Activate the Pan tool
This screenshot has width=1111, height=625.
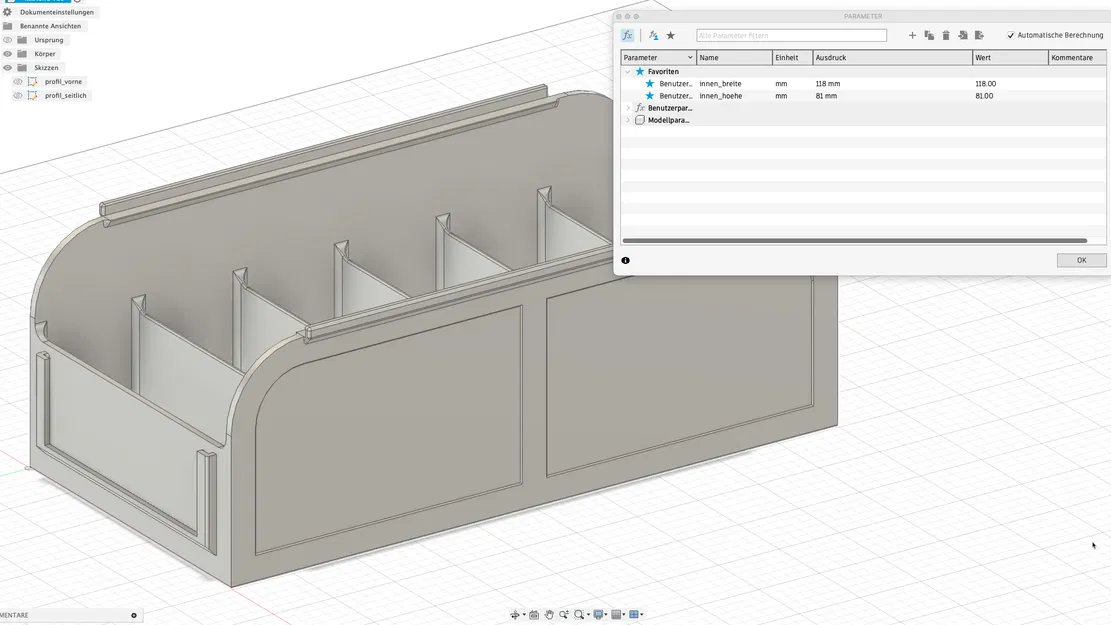pos(548,615)
